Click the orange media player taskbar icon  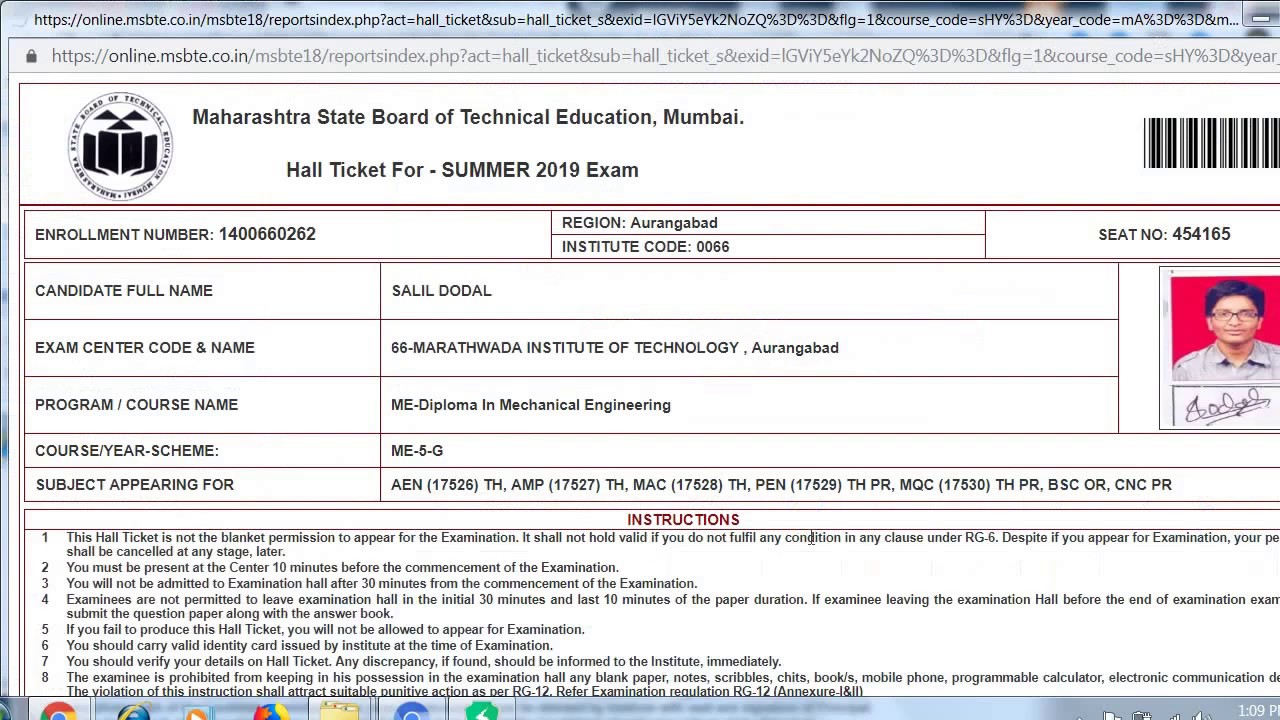coord(197,711)
